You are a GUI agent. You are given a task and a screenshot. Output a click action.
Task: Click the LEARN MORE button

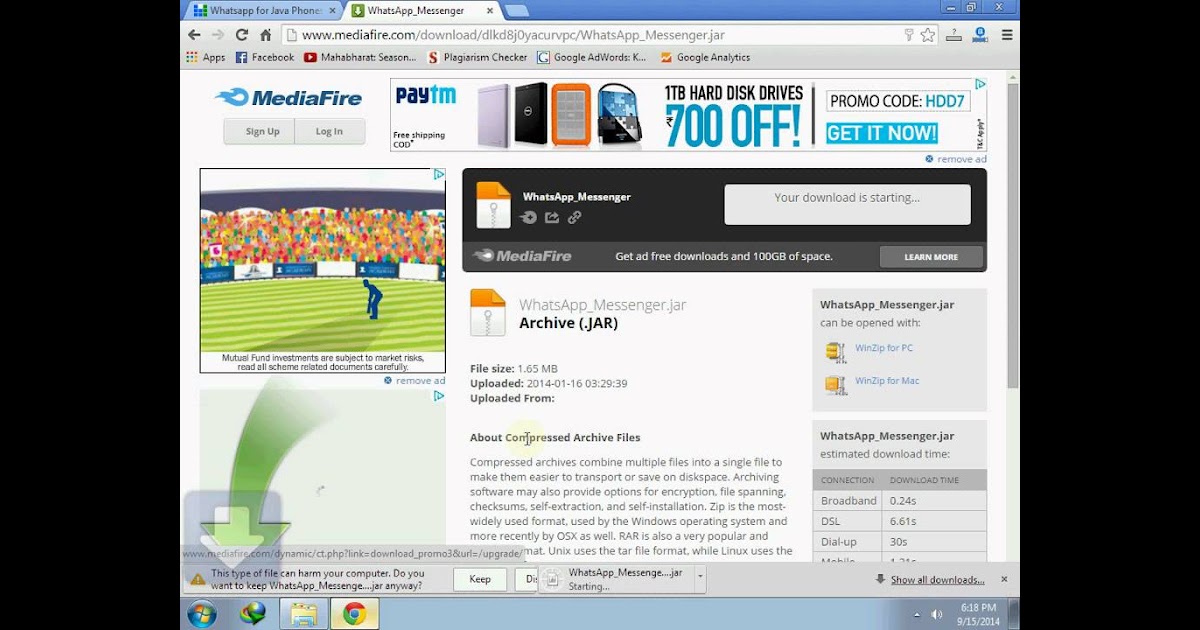tap(931, 257)
